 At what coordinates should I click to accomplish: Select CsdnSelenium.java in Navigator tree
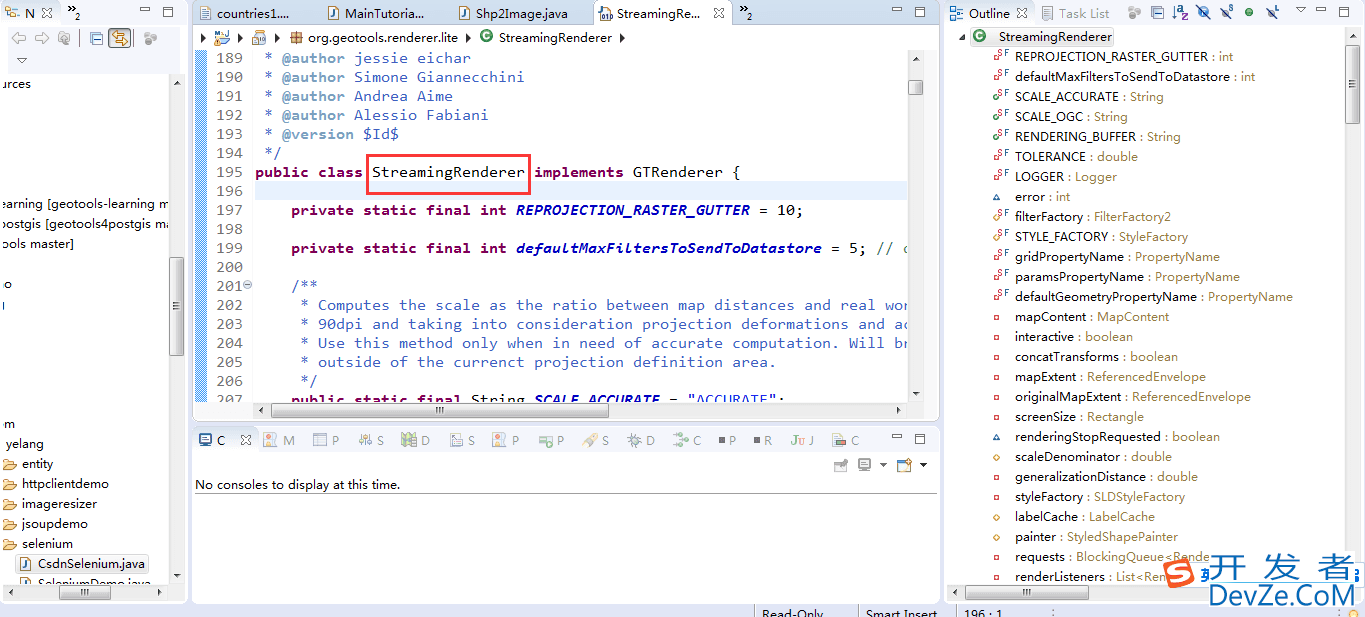coord(81,564)
